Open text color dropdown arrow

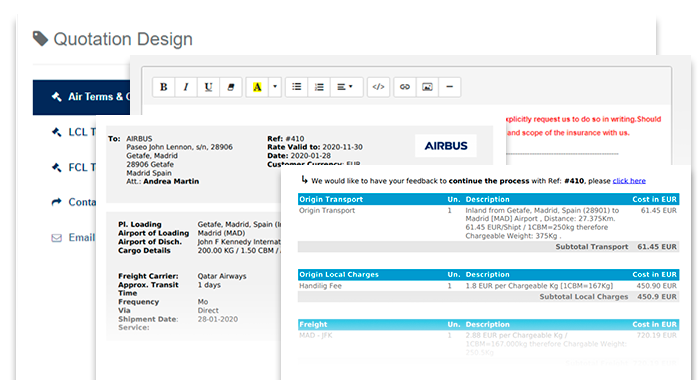pos(275,87)
